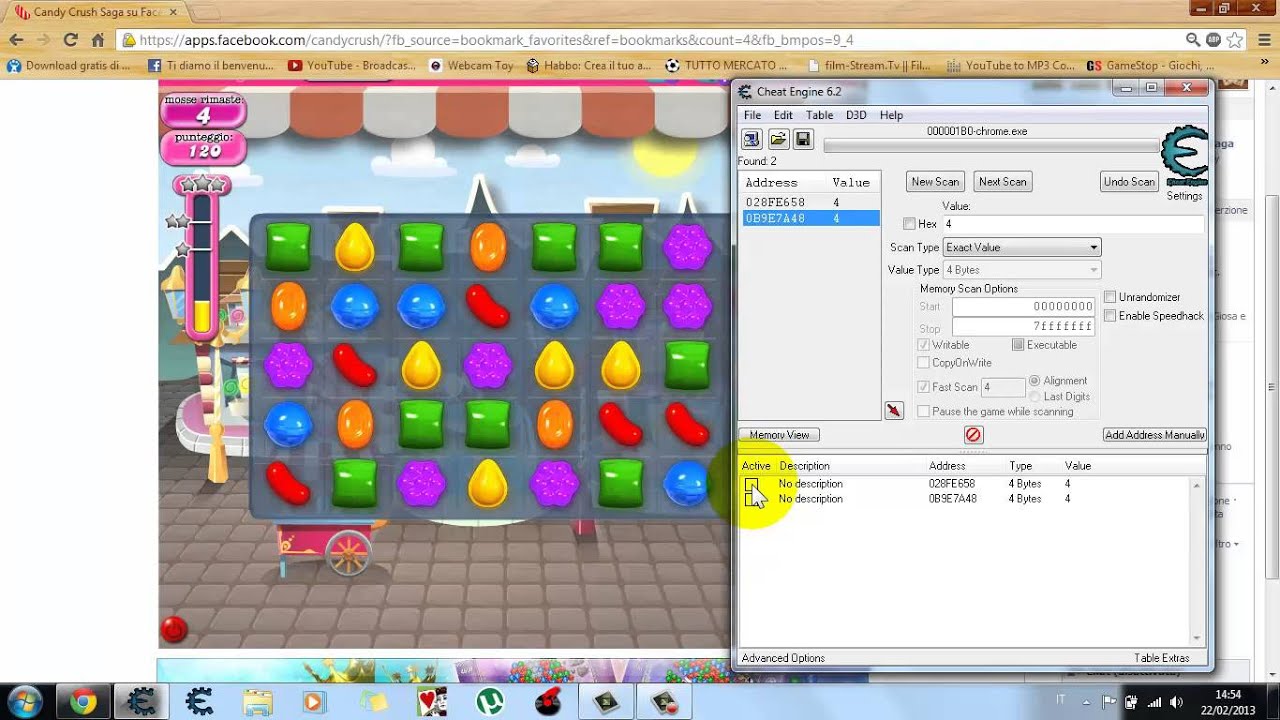Screen dimensions: 1280x720
Task: Open the Chrome menu hamburger icon
Action: pyautogui.click(x=1264, y=40)
